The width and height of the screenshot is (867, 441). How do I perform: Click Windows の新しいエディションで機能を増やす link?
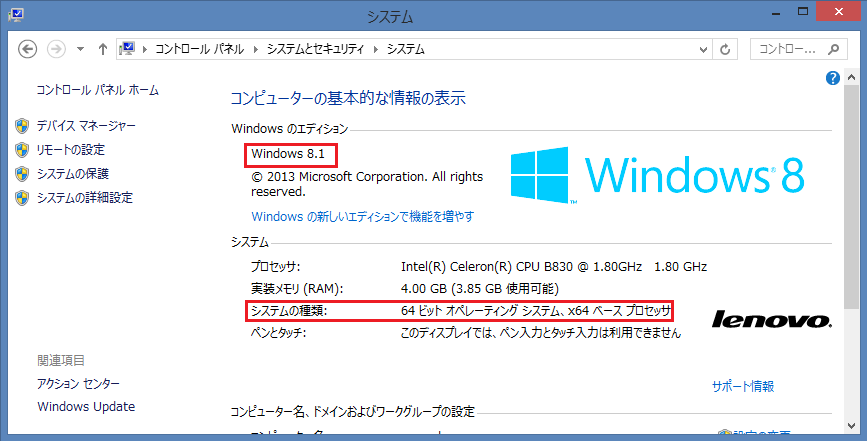tap(363, 217)
